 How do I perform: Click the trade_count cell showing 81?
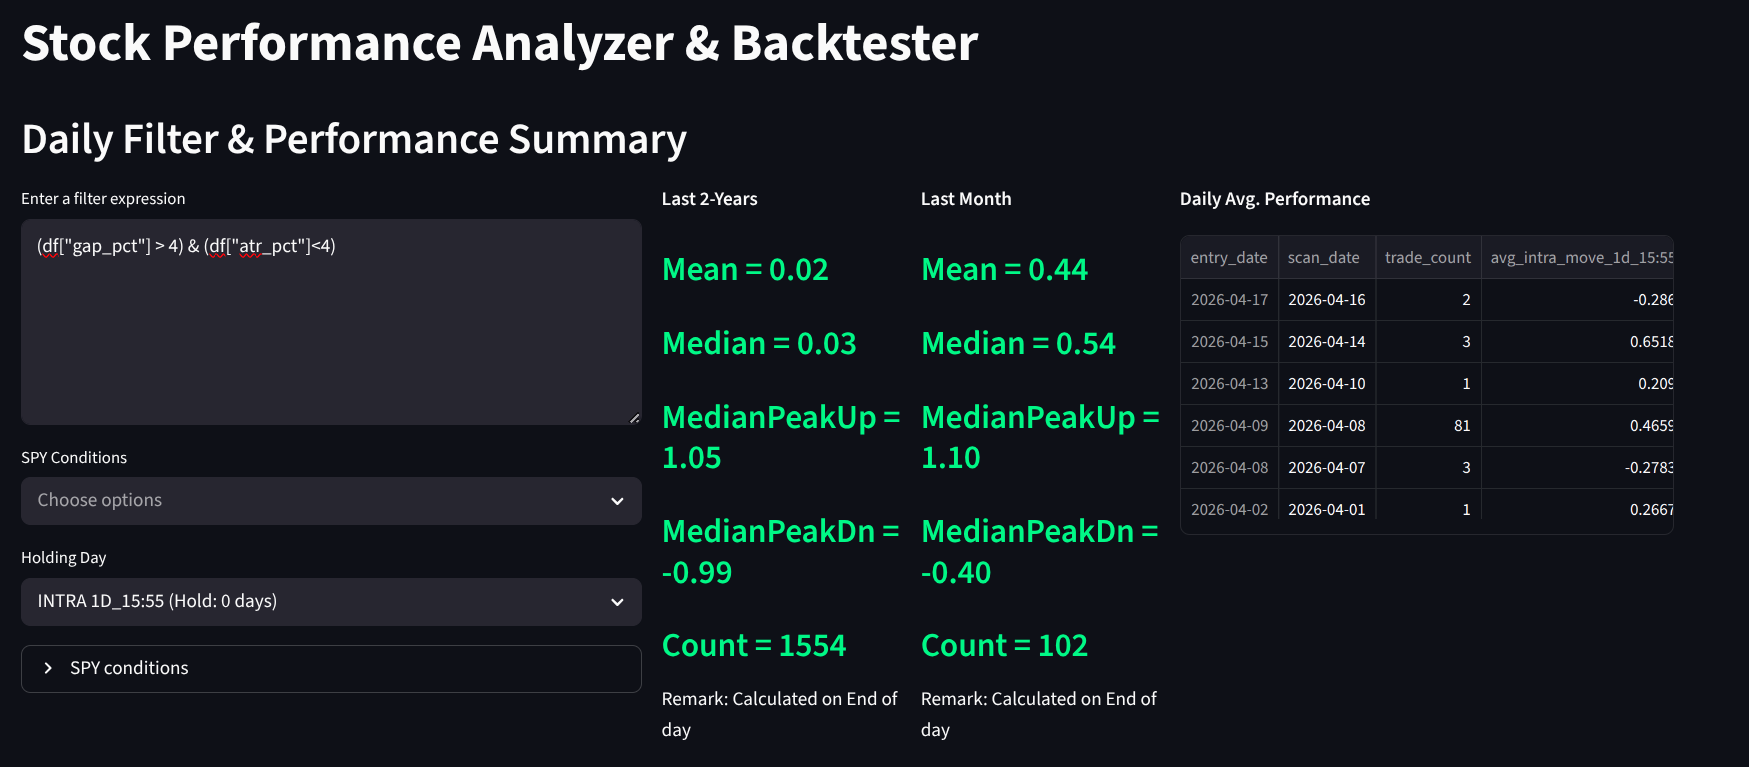[1428, 426]
